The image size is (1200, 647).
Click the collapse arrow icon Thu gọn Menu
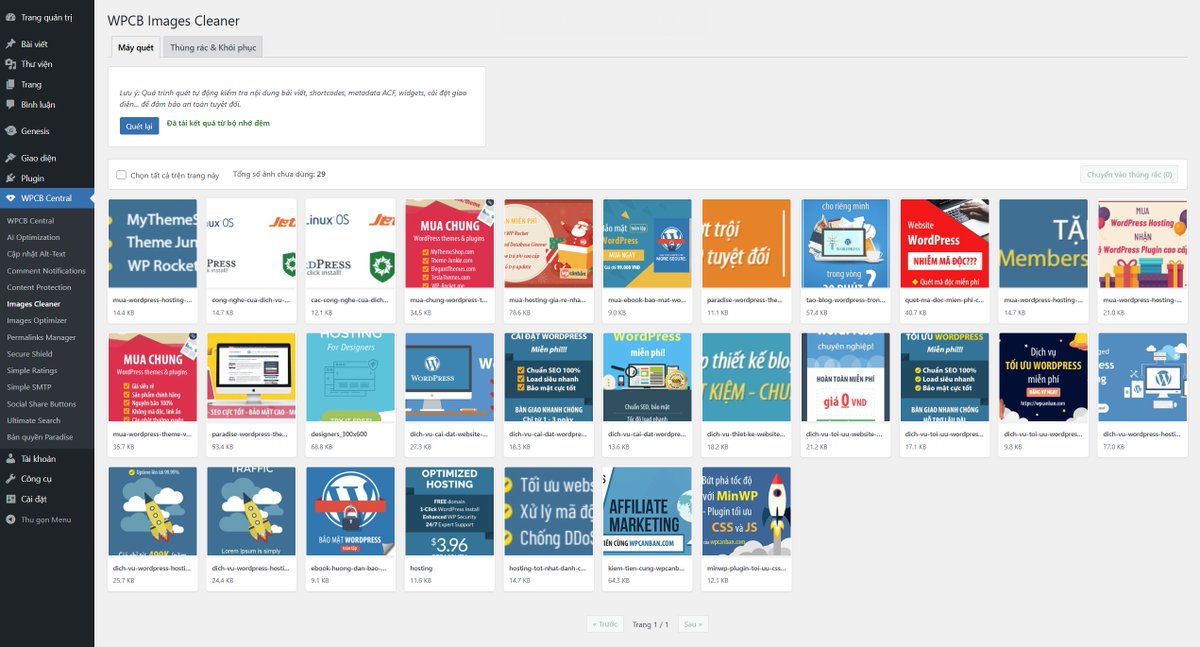click(10, 519)
